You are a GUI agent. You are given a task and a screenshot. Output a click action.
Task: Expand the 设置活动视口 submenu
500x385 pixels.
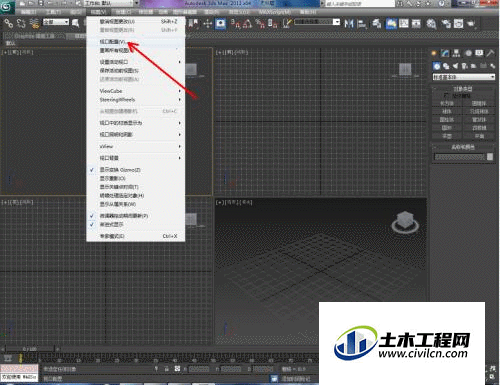[x=136, y=62]
